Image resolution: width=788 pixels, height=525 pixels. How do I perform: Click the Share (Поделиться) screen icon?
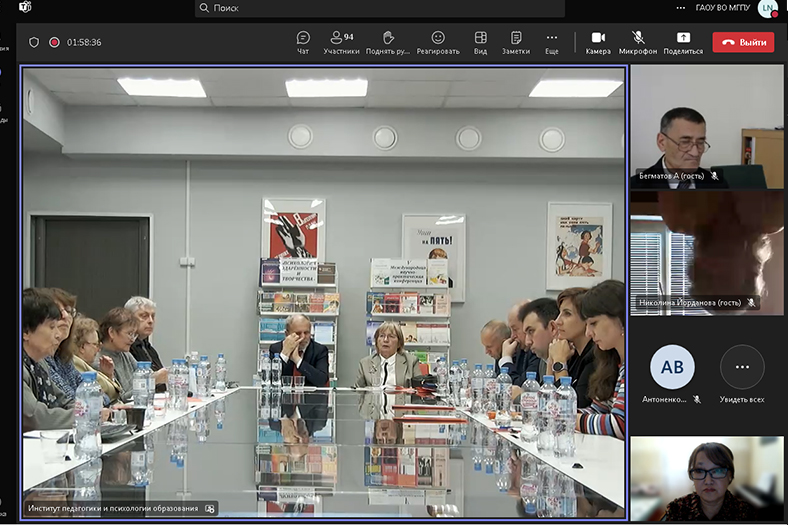(683, 41)
